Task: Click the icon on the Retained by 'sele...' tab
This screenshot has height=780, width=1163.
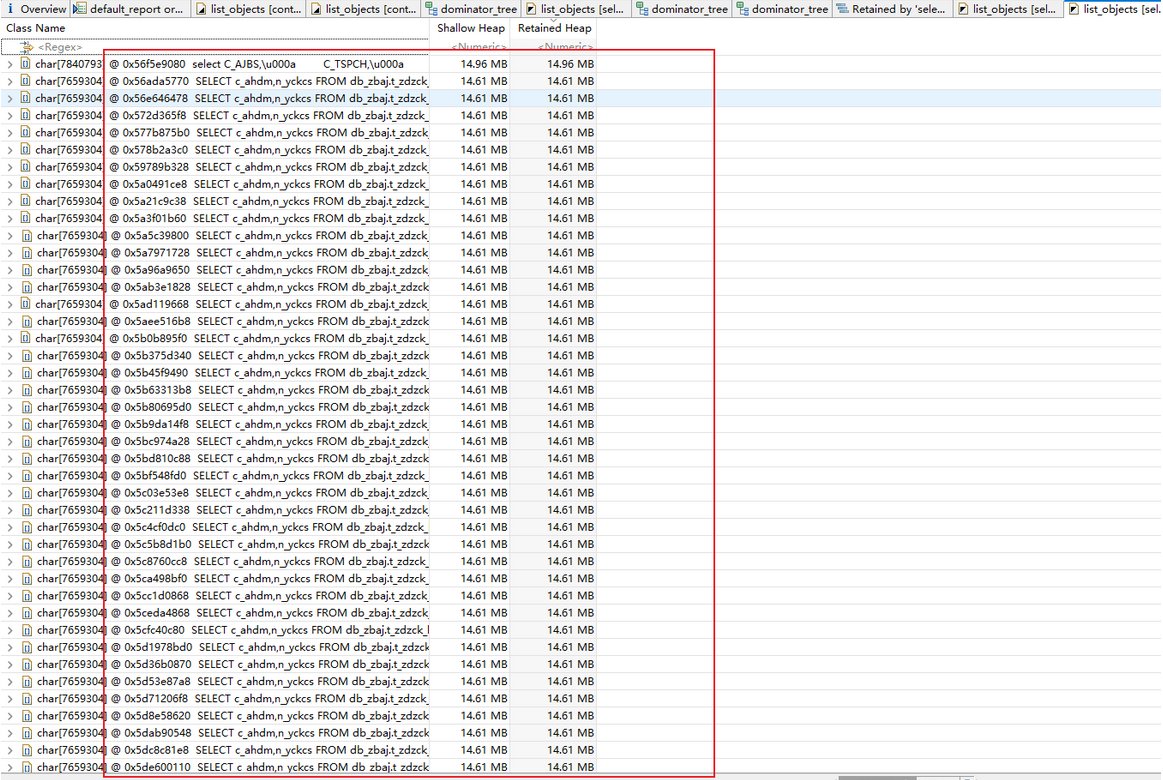Action: (843, 9)
